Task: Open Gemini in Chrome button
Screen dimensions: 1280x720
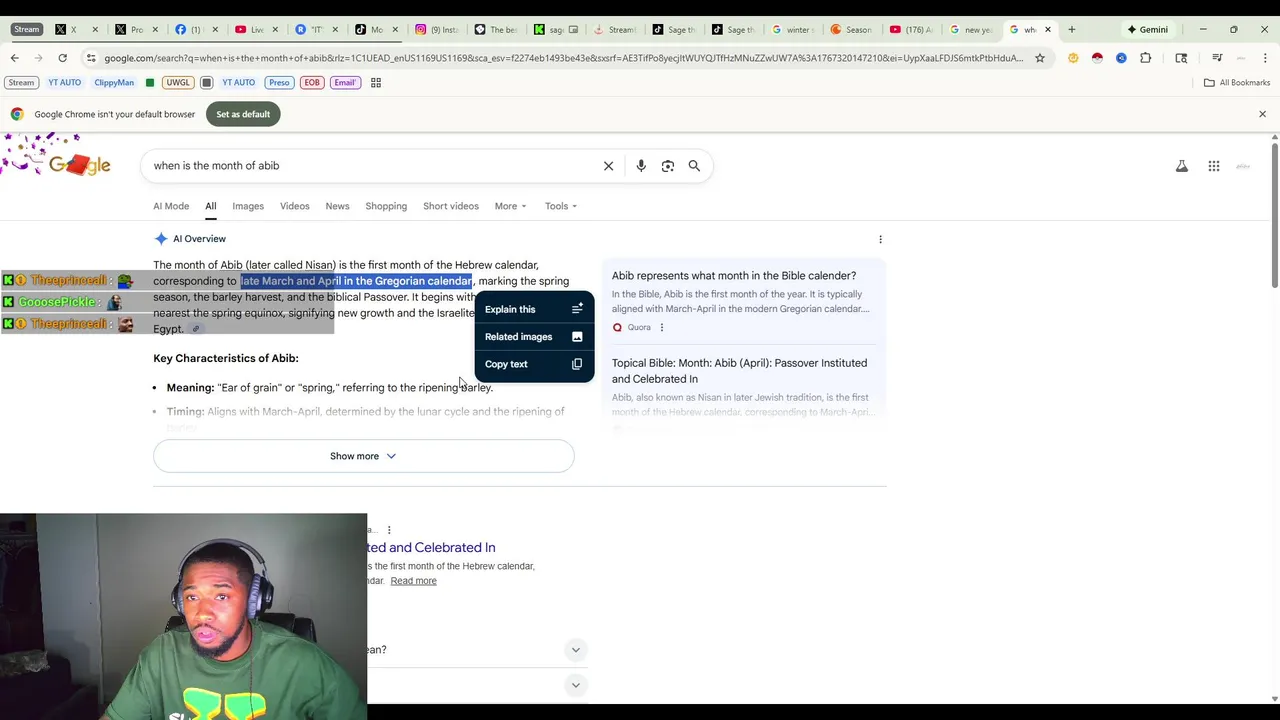Action: pyautogui.click(x=1148, y=29)
